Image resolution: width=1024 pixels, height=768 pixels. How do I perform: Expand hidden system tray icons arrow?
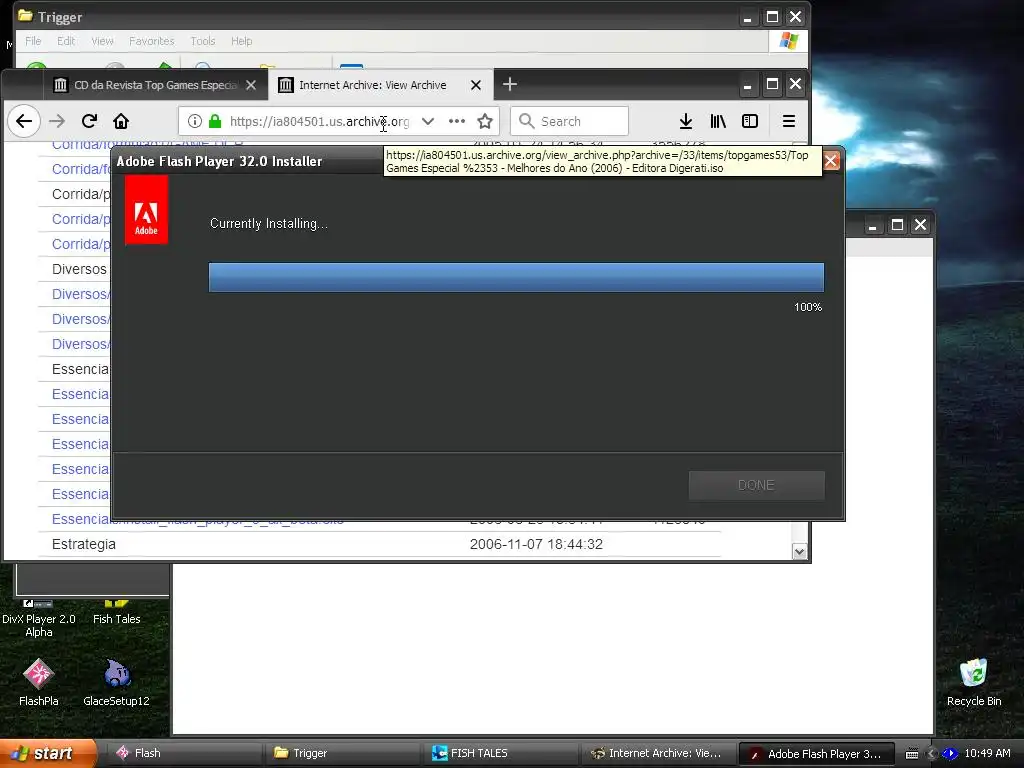[x=932, y=754]
